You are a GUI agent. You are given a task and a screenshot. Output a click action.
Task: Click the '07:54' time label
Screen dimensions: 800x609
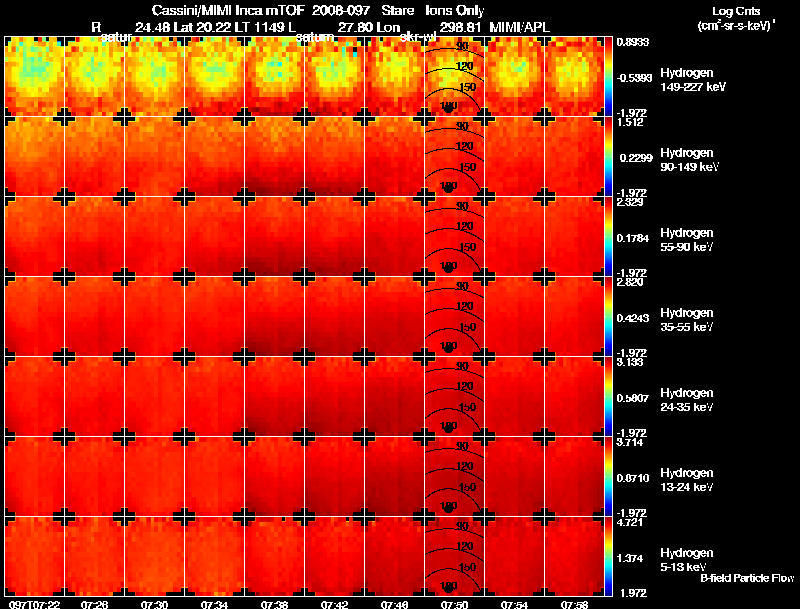click(514, 604)
